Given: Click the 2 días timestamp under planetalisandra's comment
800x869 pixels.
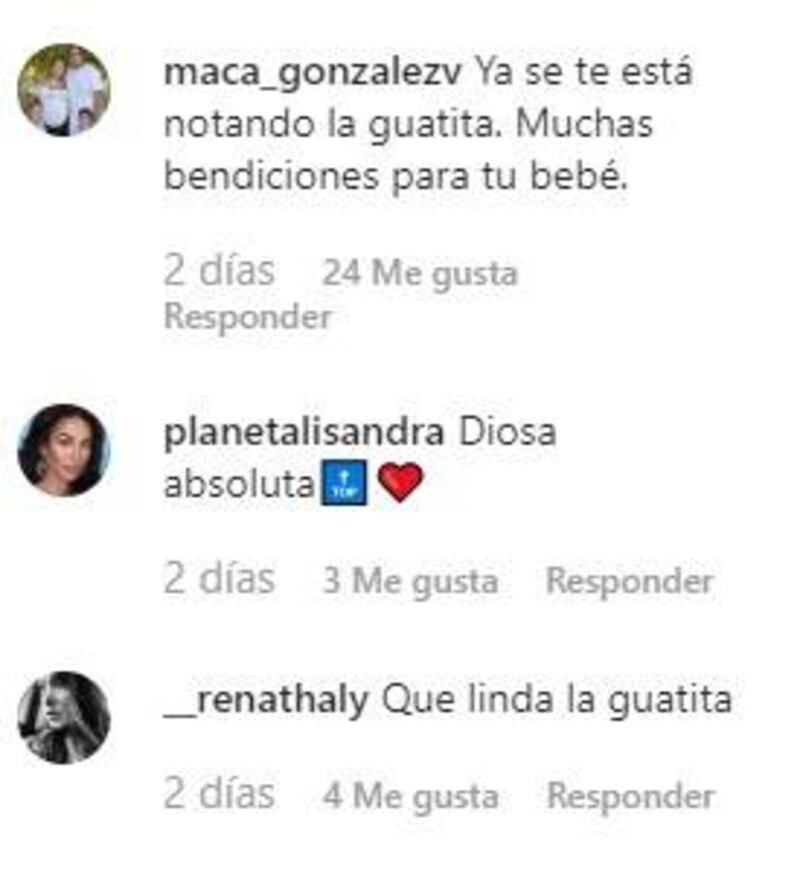Looking at the screenshot, I should click(219, 579).
